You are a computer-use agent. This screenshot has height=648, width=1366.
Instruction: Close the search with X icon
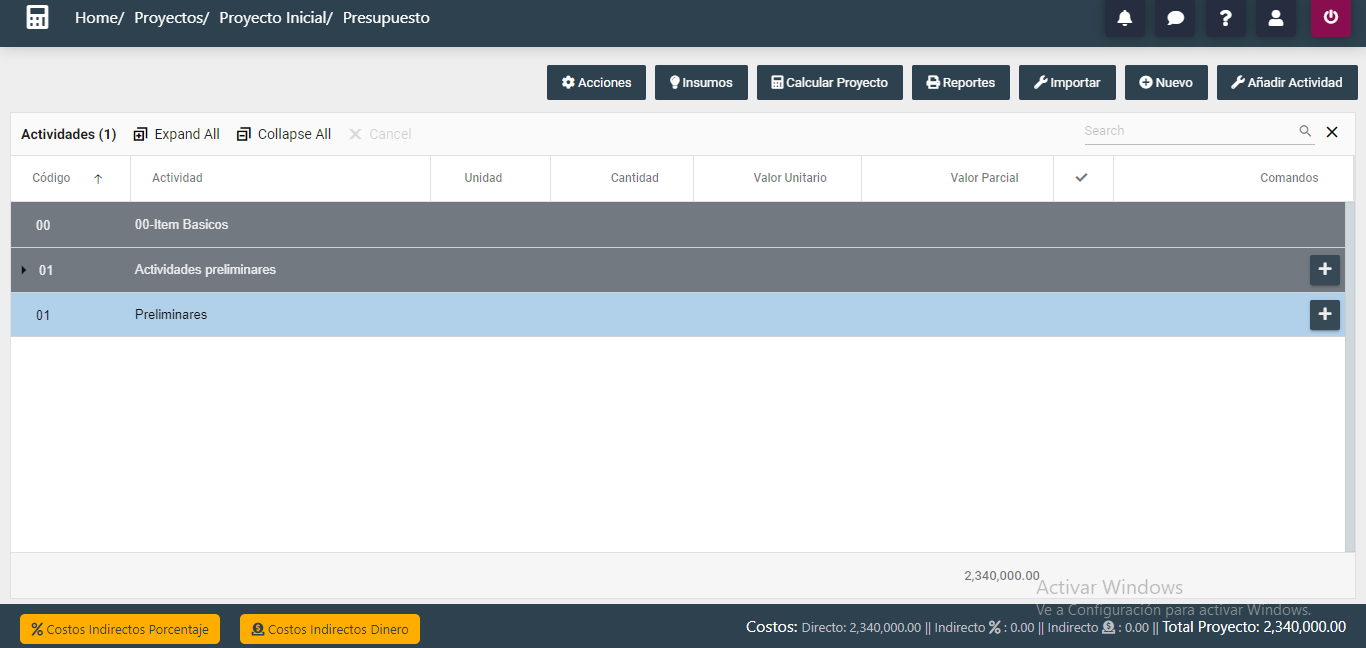(1332, 132)
